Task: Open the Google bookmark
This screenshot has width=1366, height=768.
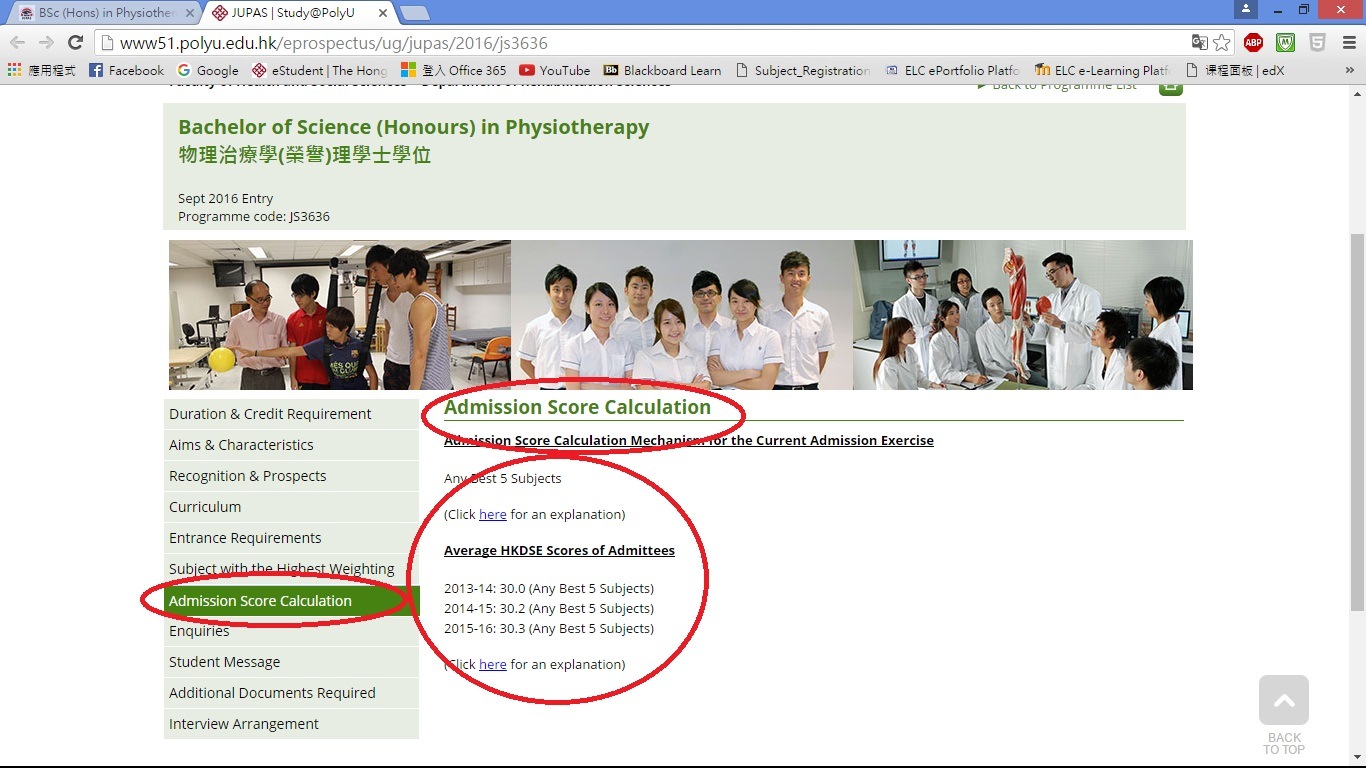Action: pyautogui.click(x=208, y=70)
